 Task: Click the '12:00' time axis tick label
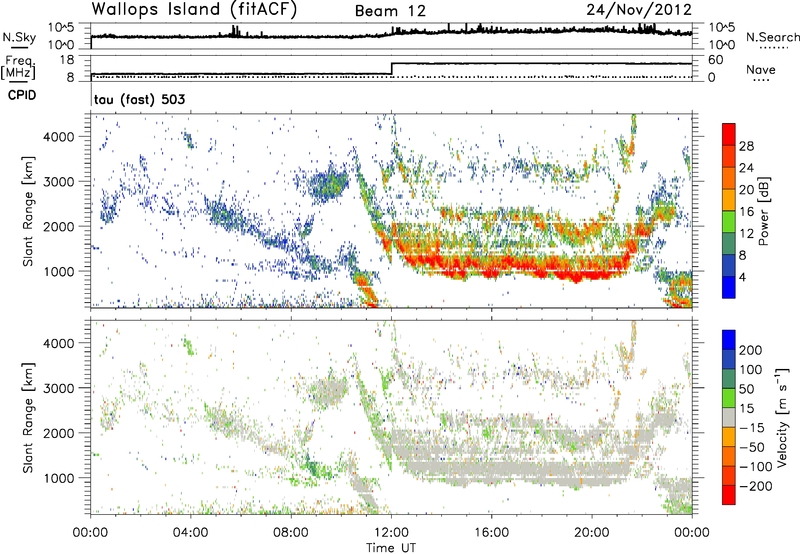[x=391, y=533]
